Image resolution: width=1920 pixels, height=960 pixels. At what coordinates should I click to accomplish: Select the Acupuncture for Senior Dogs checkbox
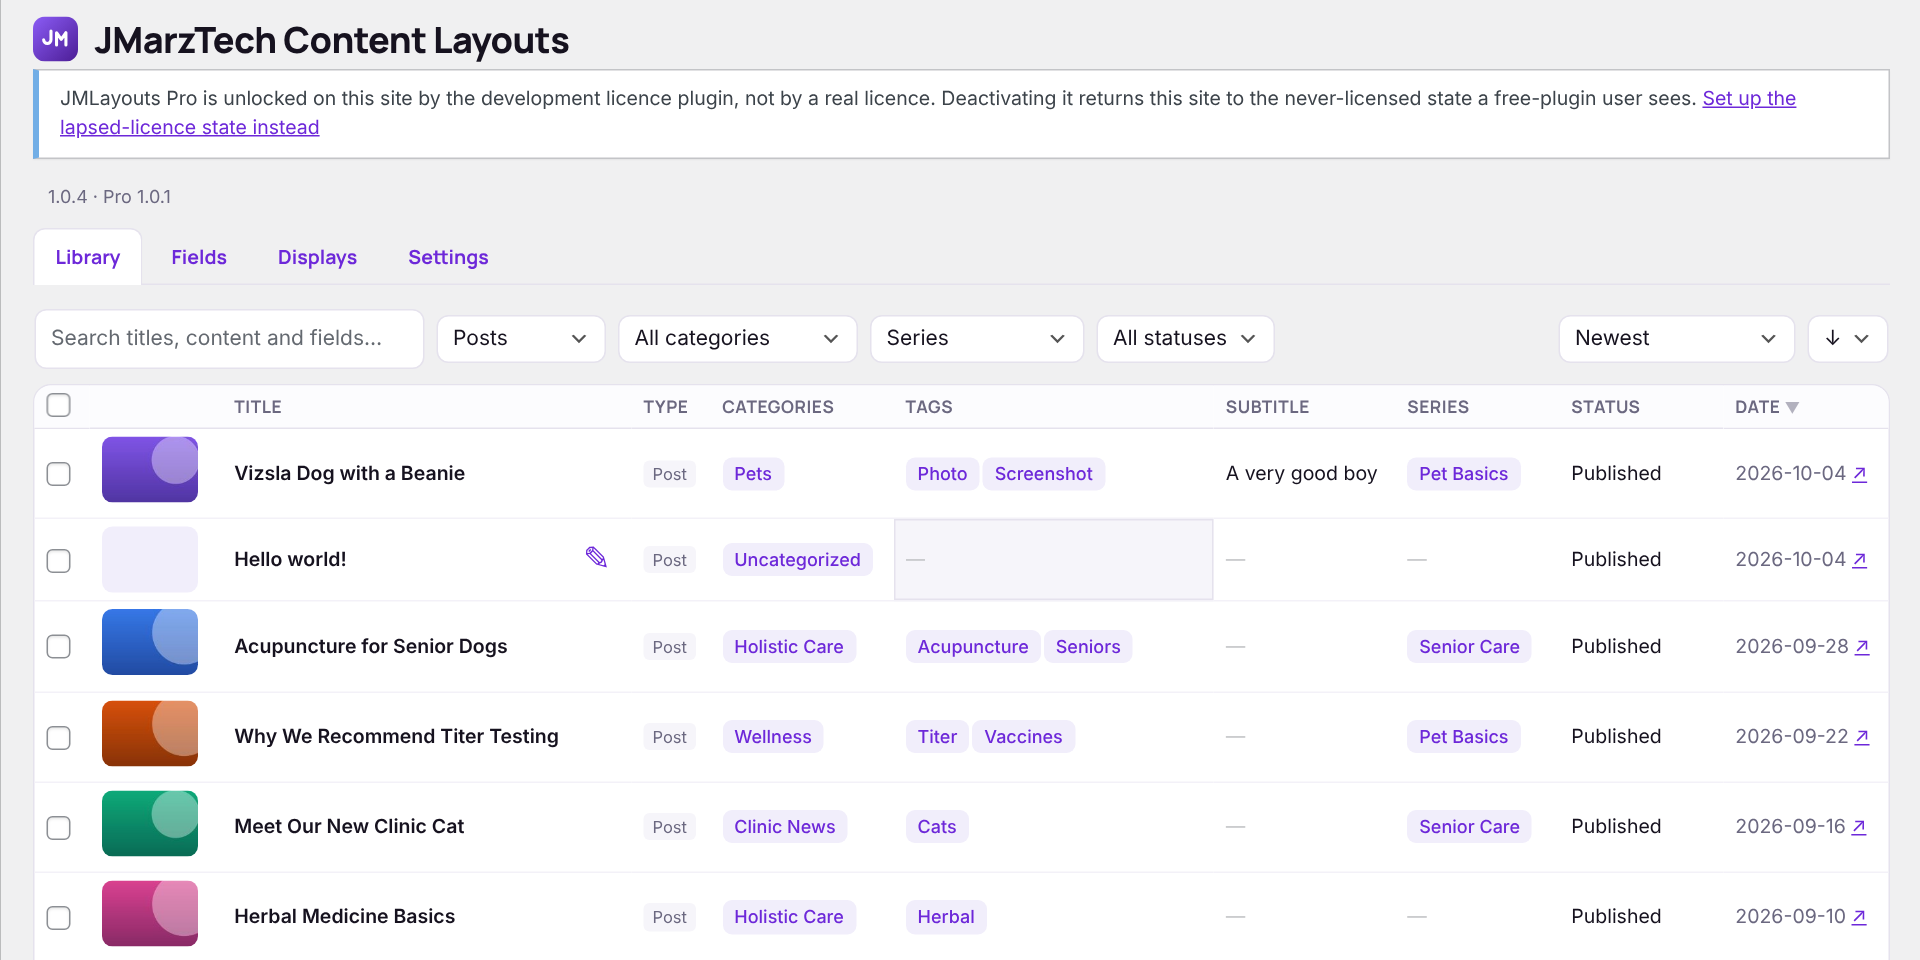pyautogui.click(x=59, y=646)
